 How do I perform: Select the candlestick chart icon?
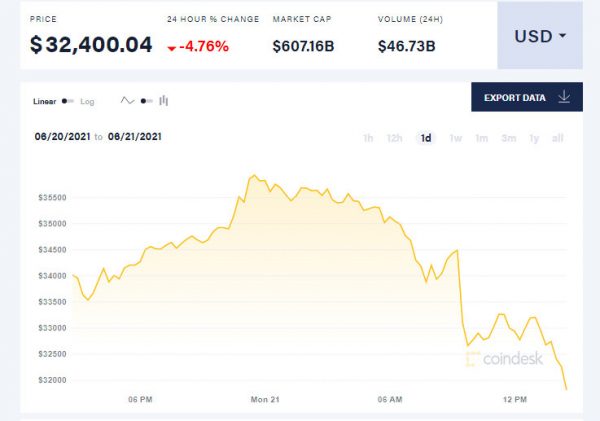(164, 100)
